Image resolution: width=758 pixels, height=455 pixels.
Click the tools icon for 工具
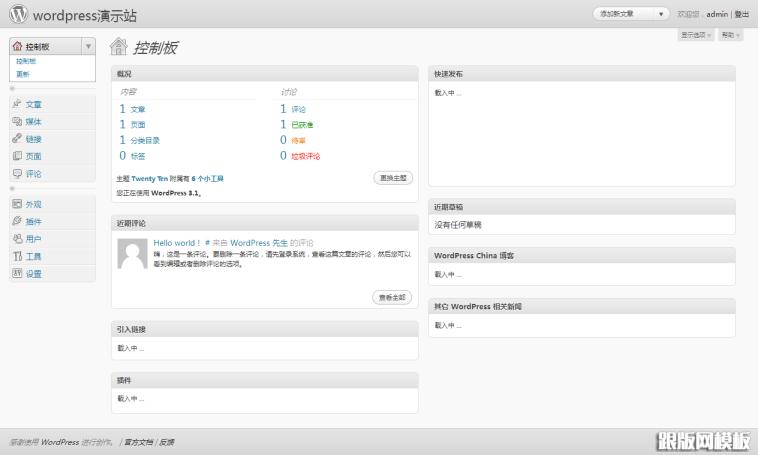click(x=17, y=256)
